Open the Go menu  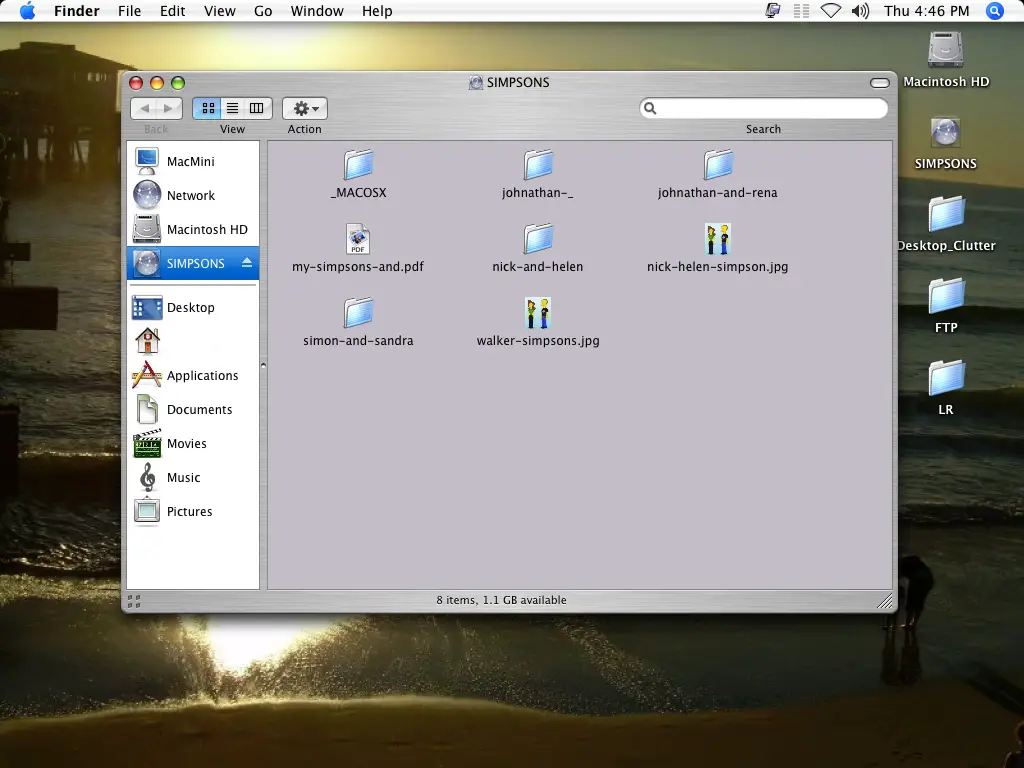263,11
